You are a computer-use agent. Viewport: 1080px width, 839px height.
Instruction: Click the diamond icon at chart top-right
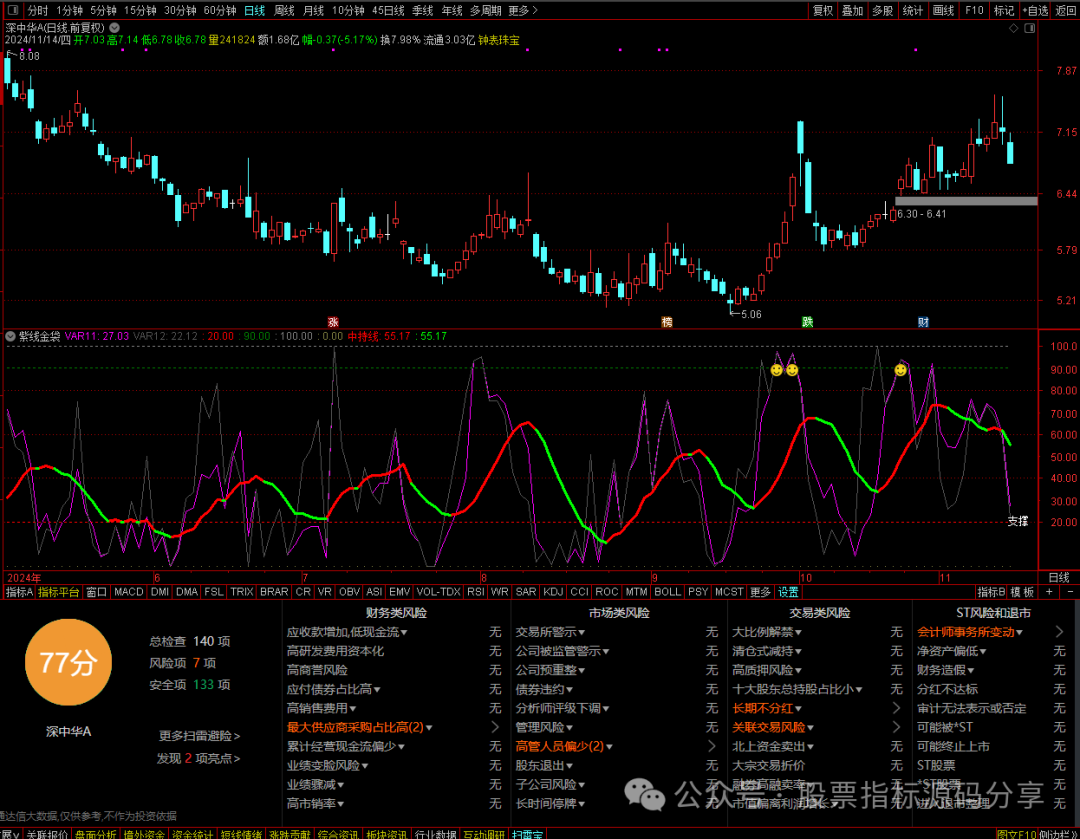pyautogui.click(x=1013, y=28)
